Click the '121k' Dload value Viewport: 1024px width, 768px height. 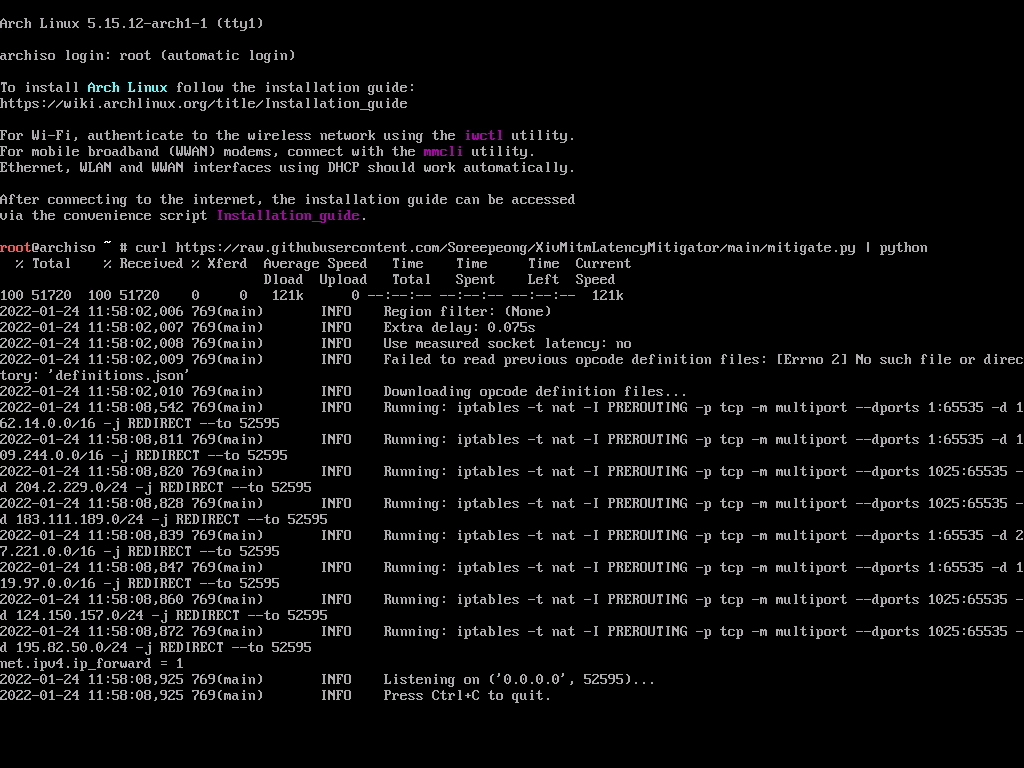[287, 296]
